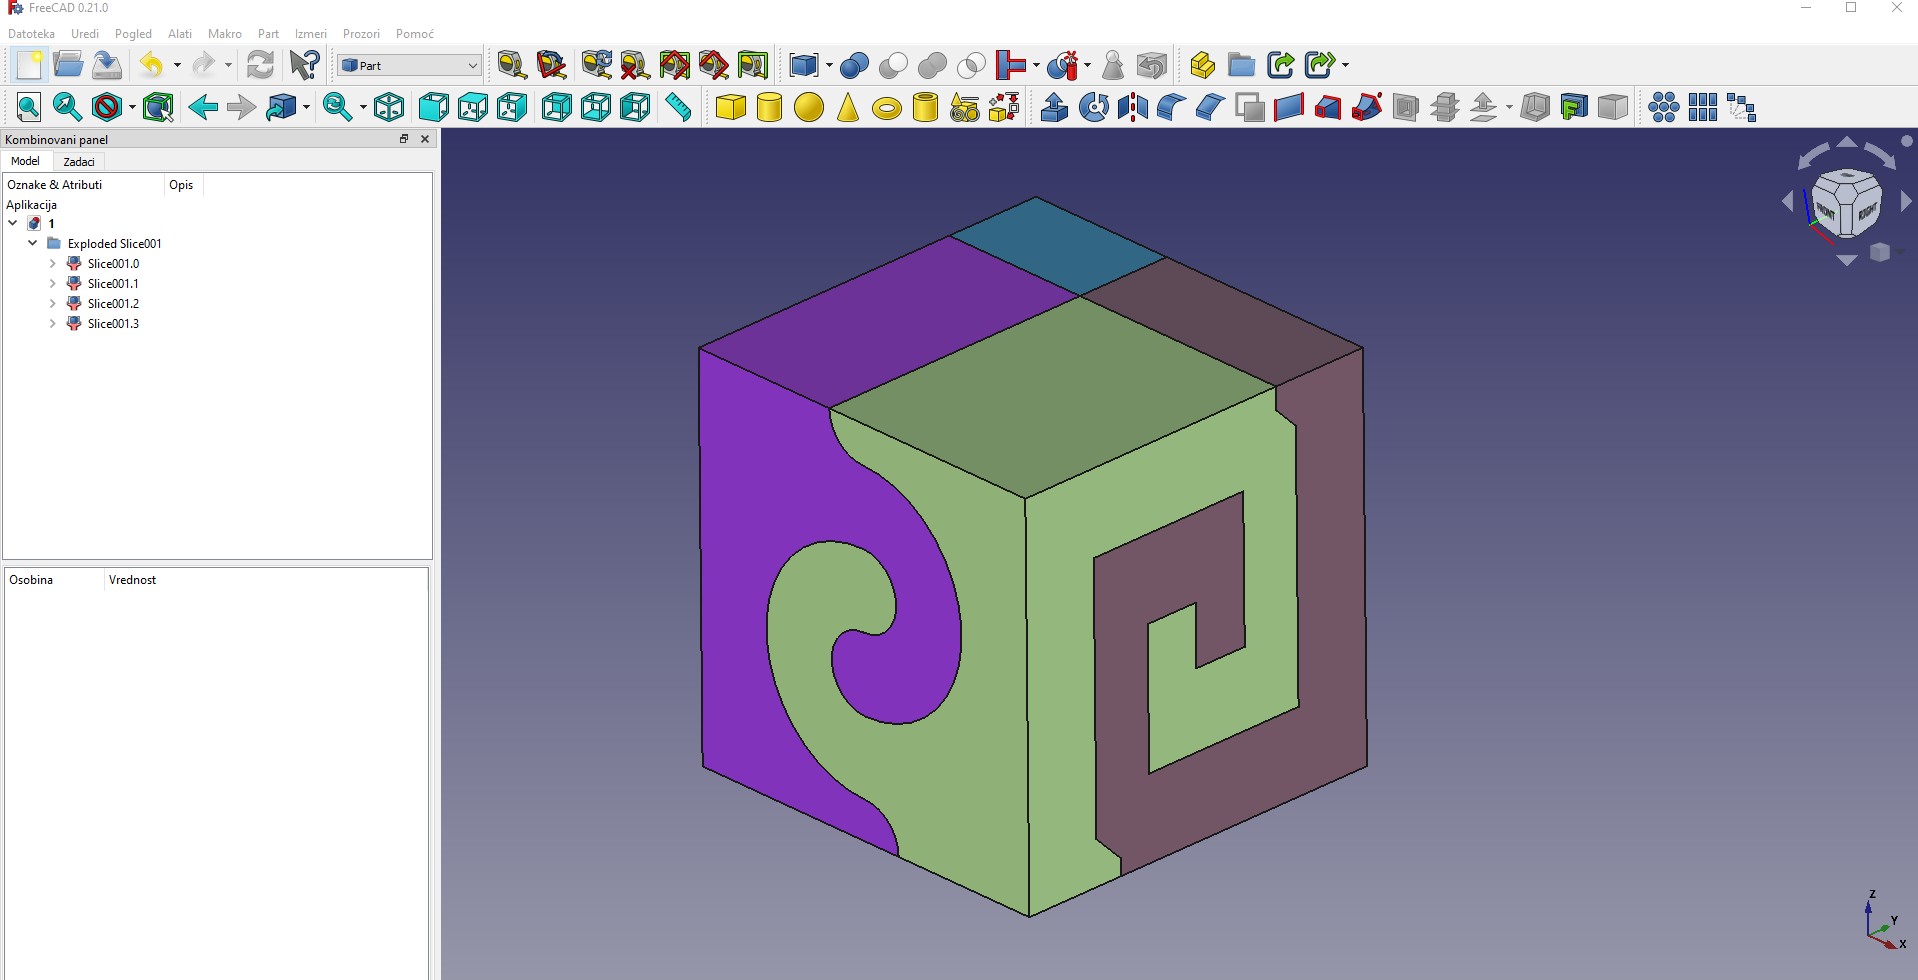The height and width of the screenshot is (980, 1918).
Task: Start the angular measurement tool
Action: 552,65
